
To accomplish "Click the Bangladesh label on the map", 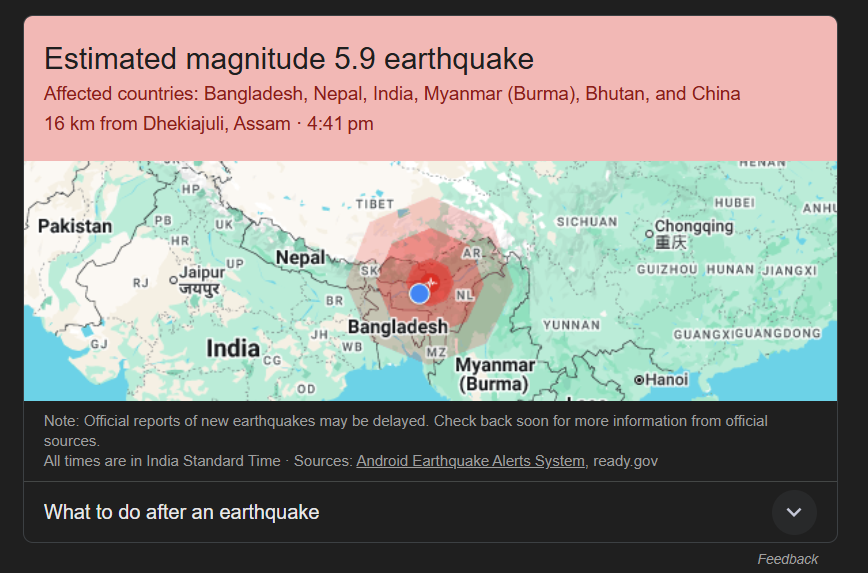I will [x=397, y=327].
